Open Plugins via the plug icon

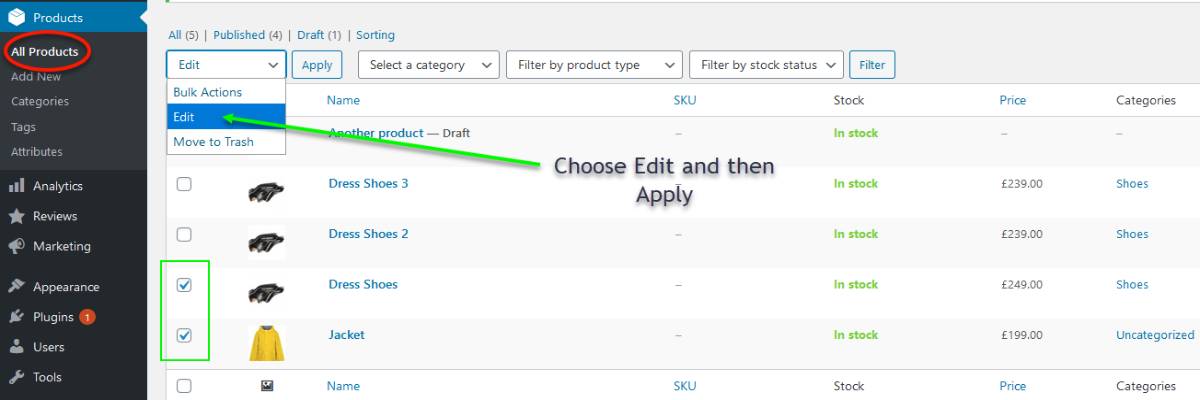[x=16, y=317]
